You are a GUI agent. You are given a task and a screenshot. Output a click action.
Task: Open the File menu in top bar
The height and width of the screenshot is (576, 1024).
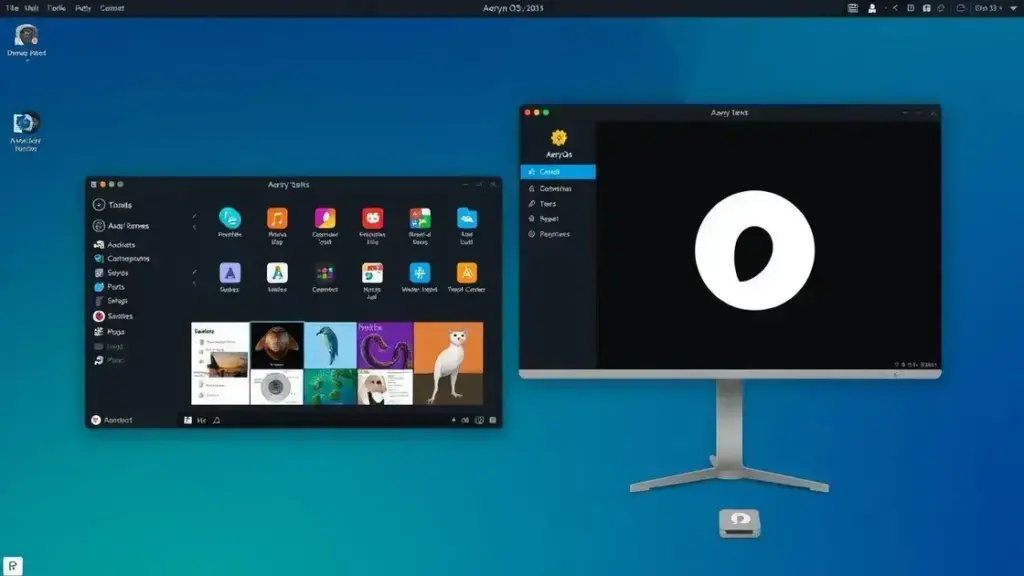click(12, 8)
